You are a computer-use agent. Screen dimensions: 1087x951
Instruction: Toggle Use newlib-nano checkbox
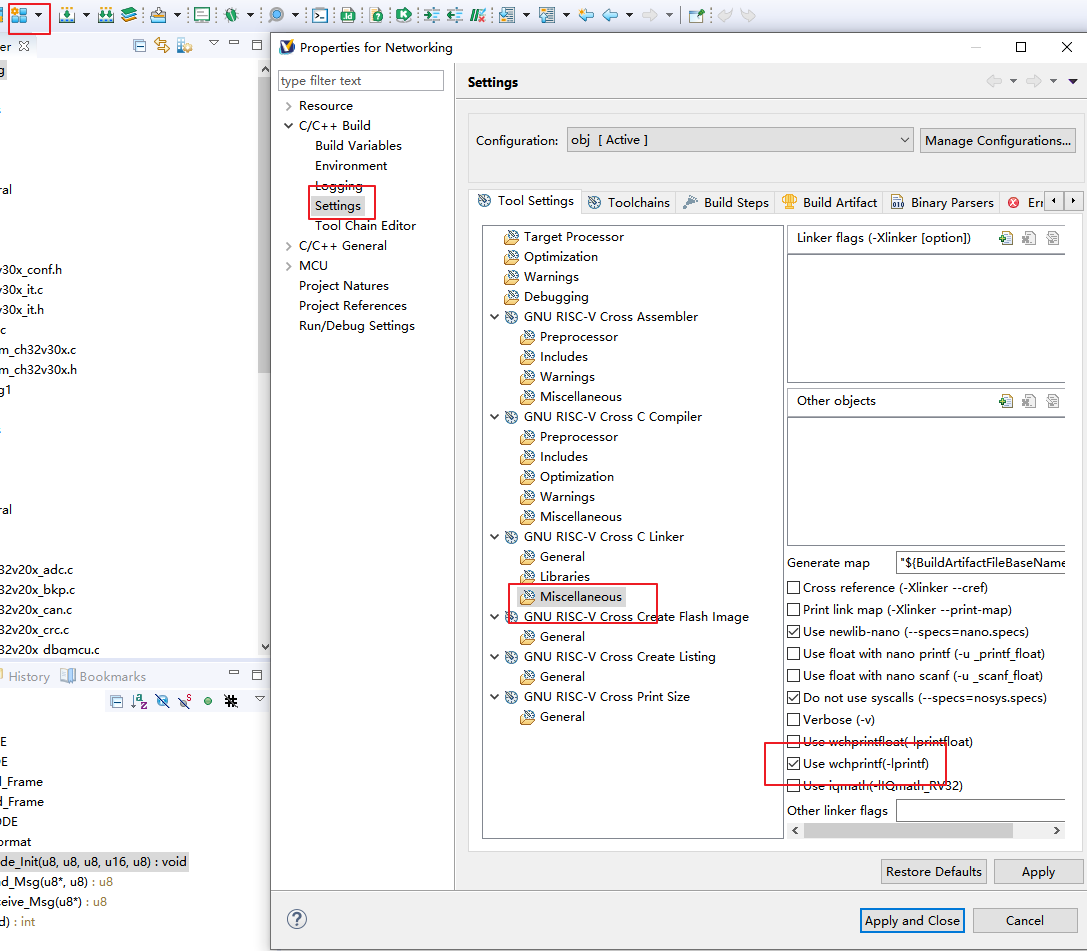click(x=794, y=632)
